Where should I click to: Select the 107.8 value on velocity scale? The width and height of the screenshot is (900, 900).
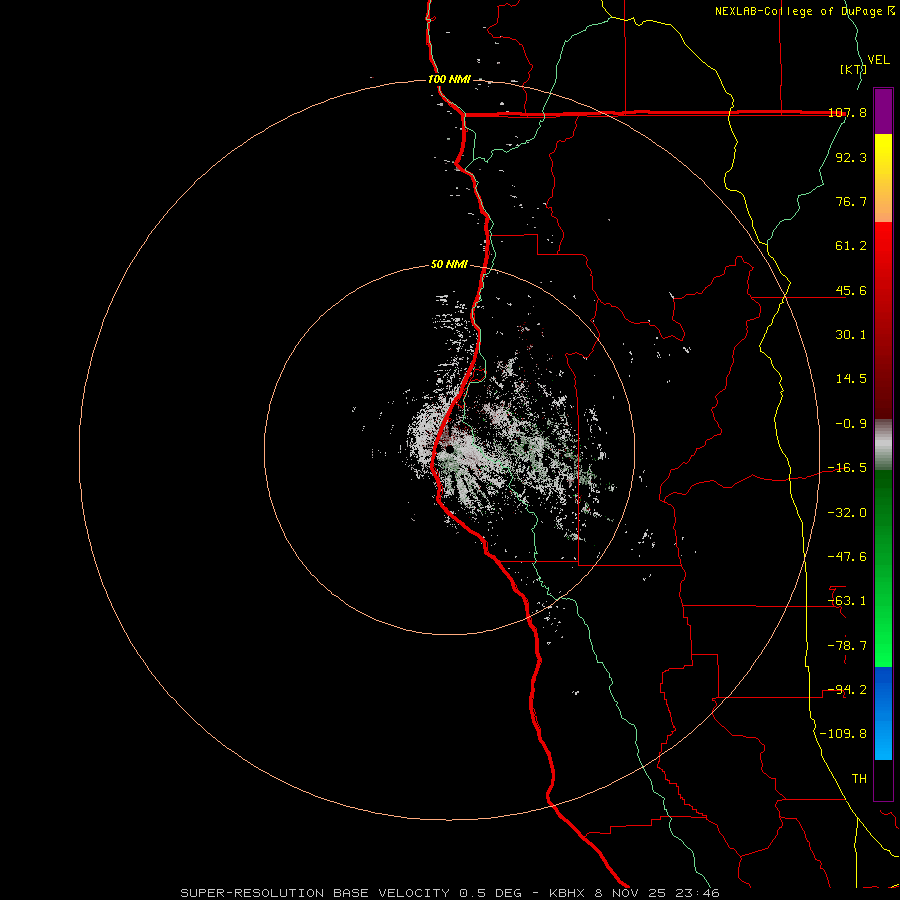tap(847, 113)
